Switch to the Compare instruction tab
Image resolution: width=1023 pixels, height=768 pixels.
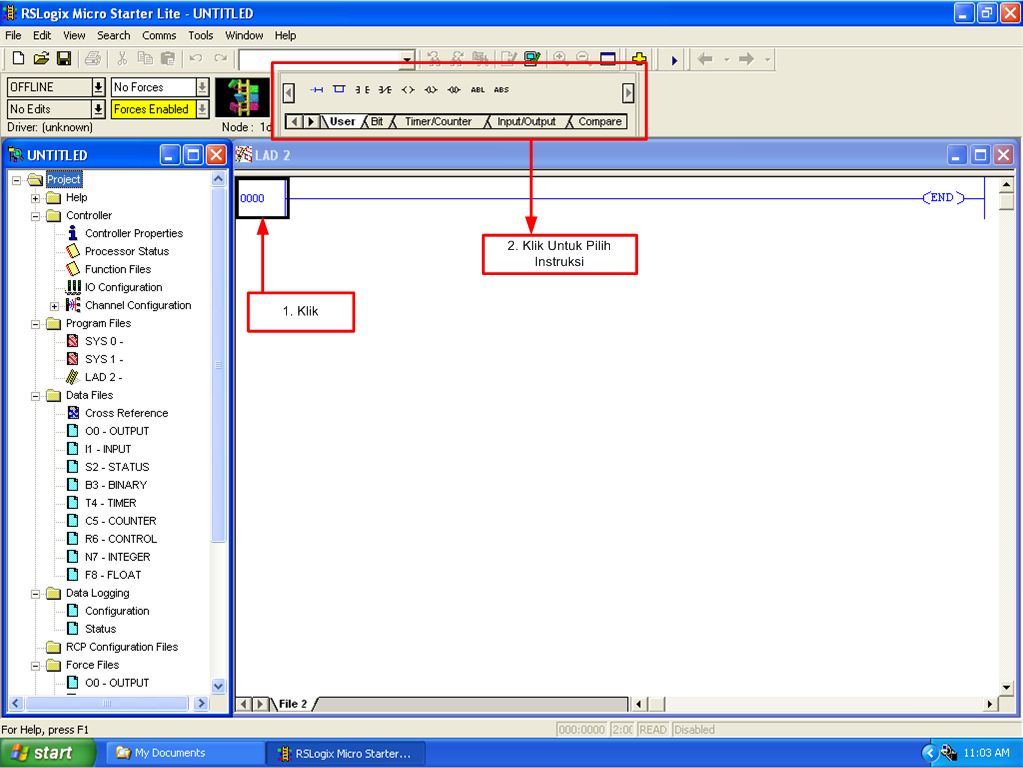click(x=600, y=121)
